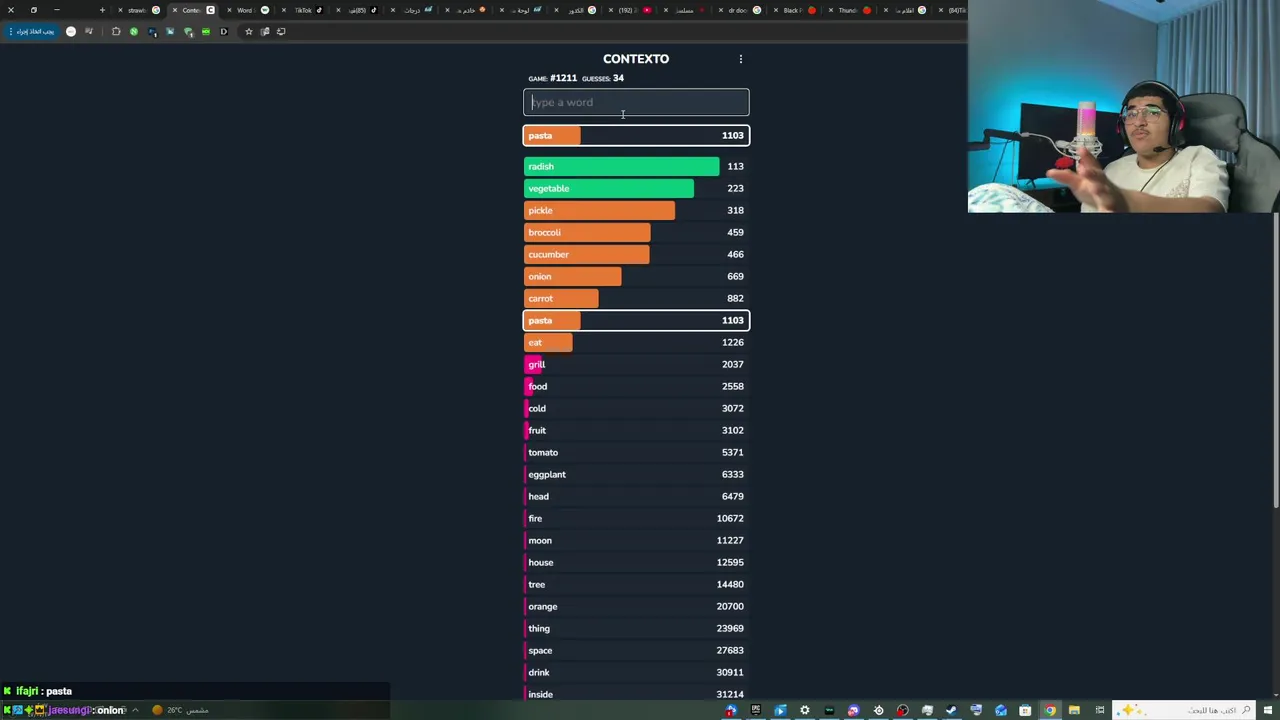1280x720 pixels.
Task: Click the fire guess row
Action: pos(636,518)
